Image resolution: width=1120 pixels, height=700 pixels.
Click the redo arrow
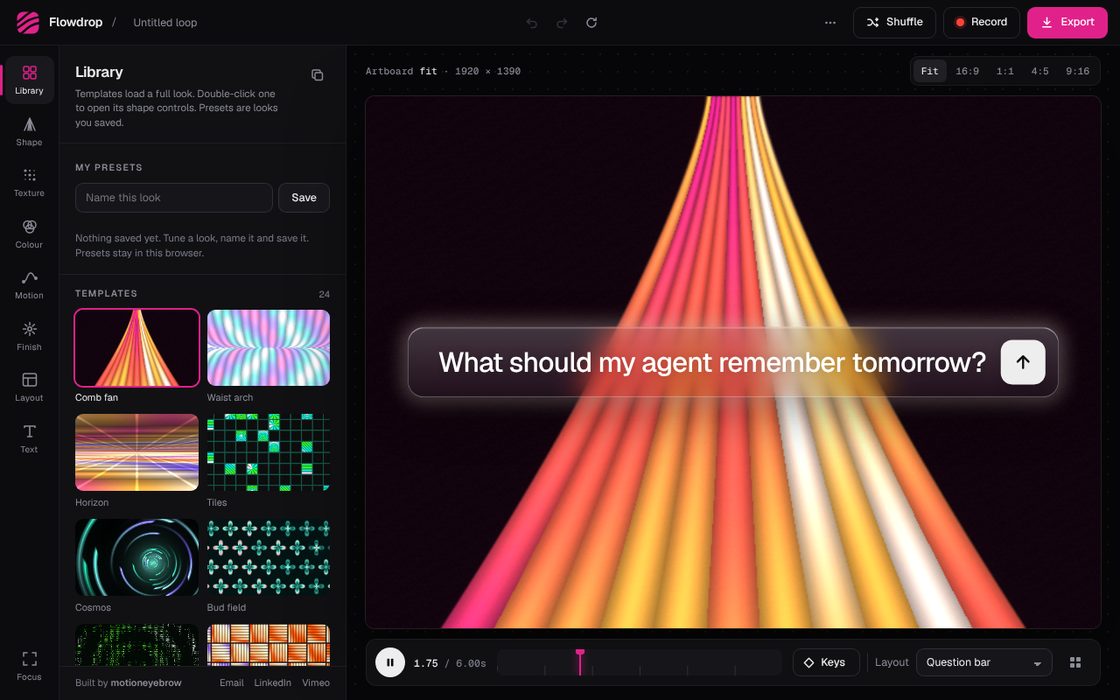(562, 23)
